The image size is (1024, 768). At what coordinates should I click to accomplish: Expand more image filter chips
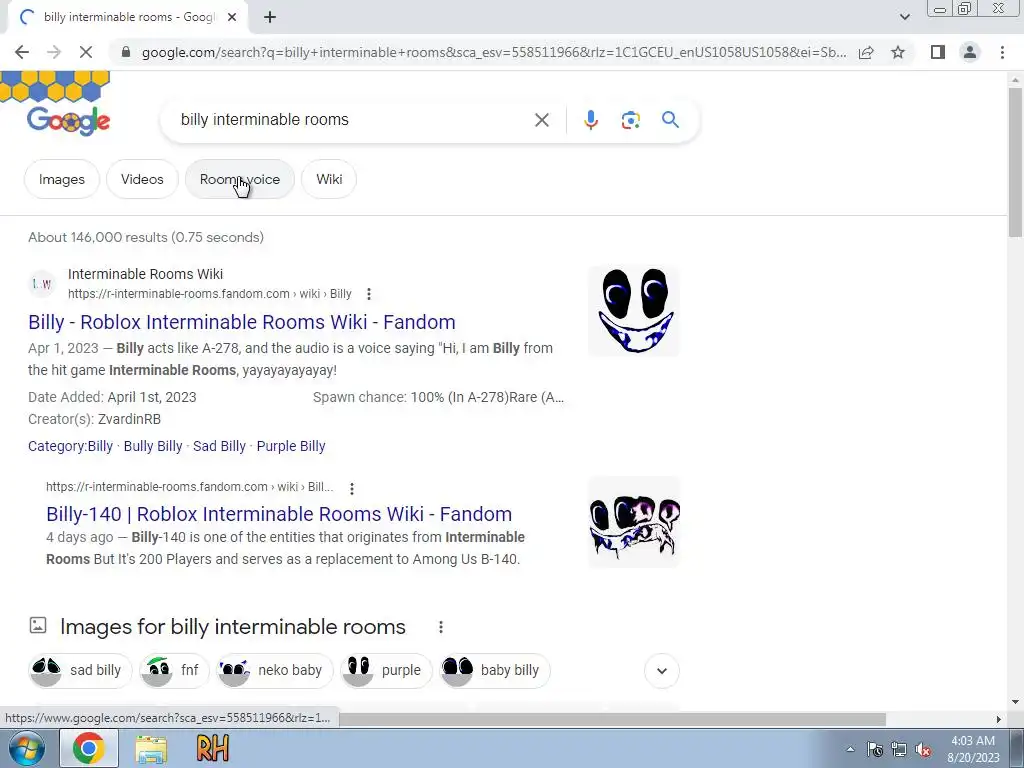(662, 671)
